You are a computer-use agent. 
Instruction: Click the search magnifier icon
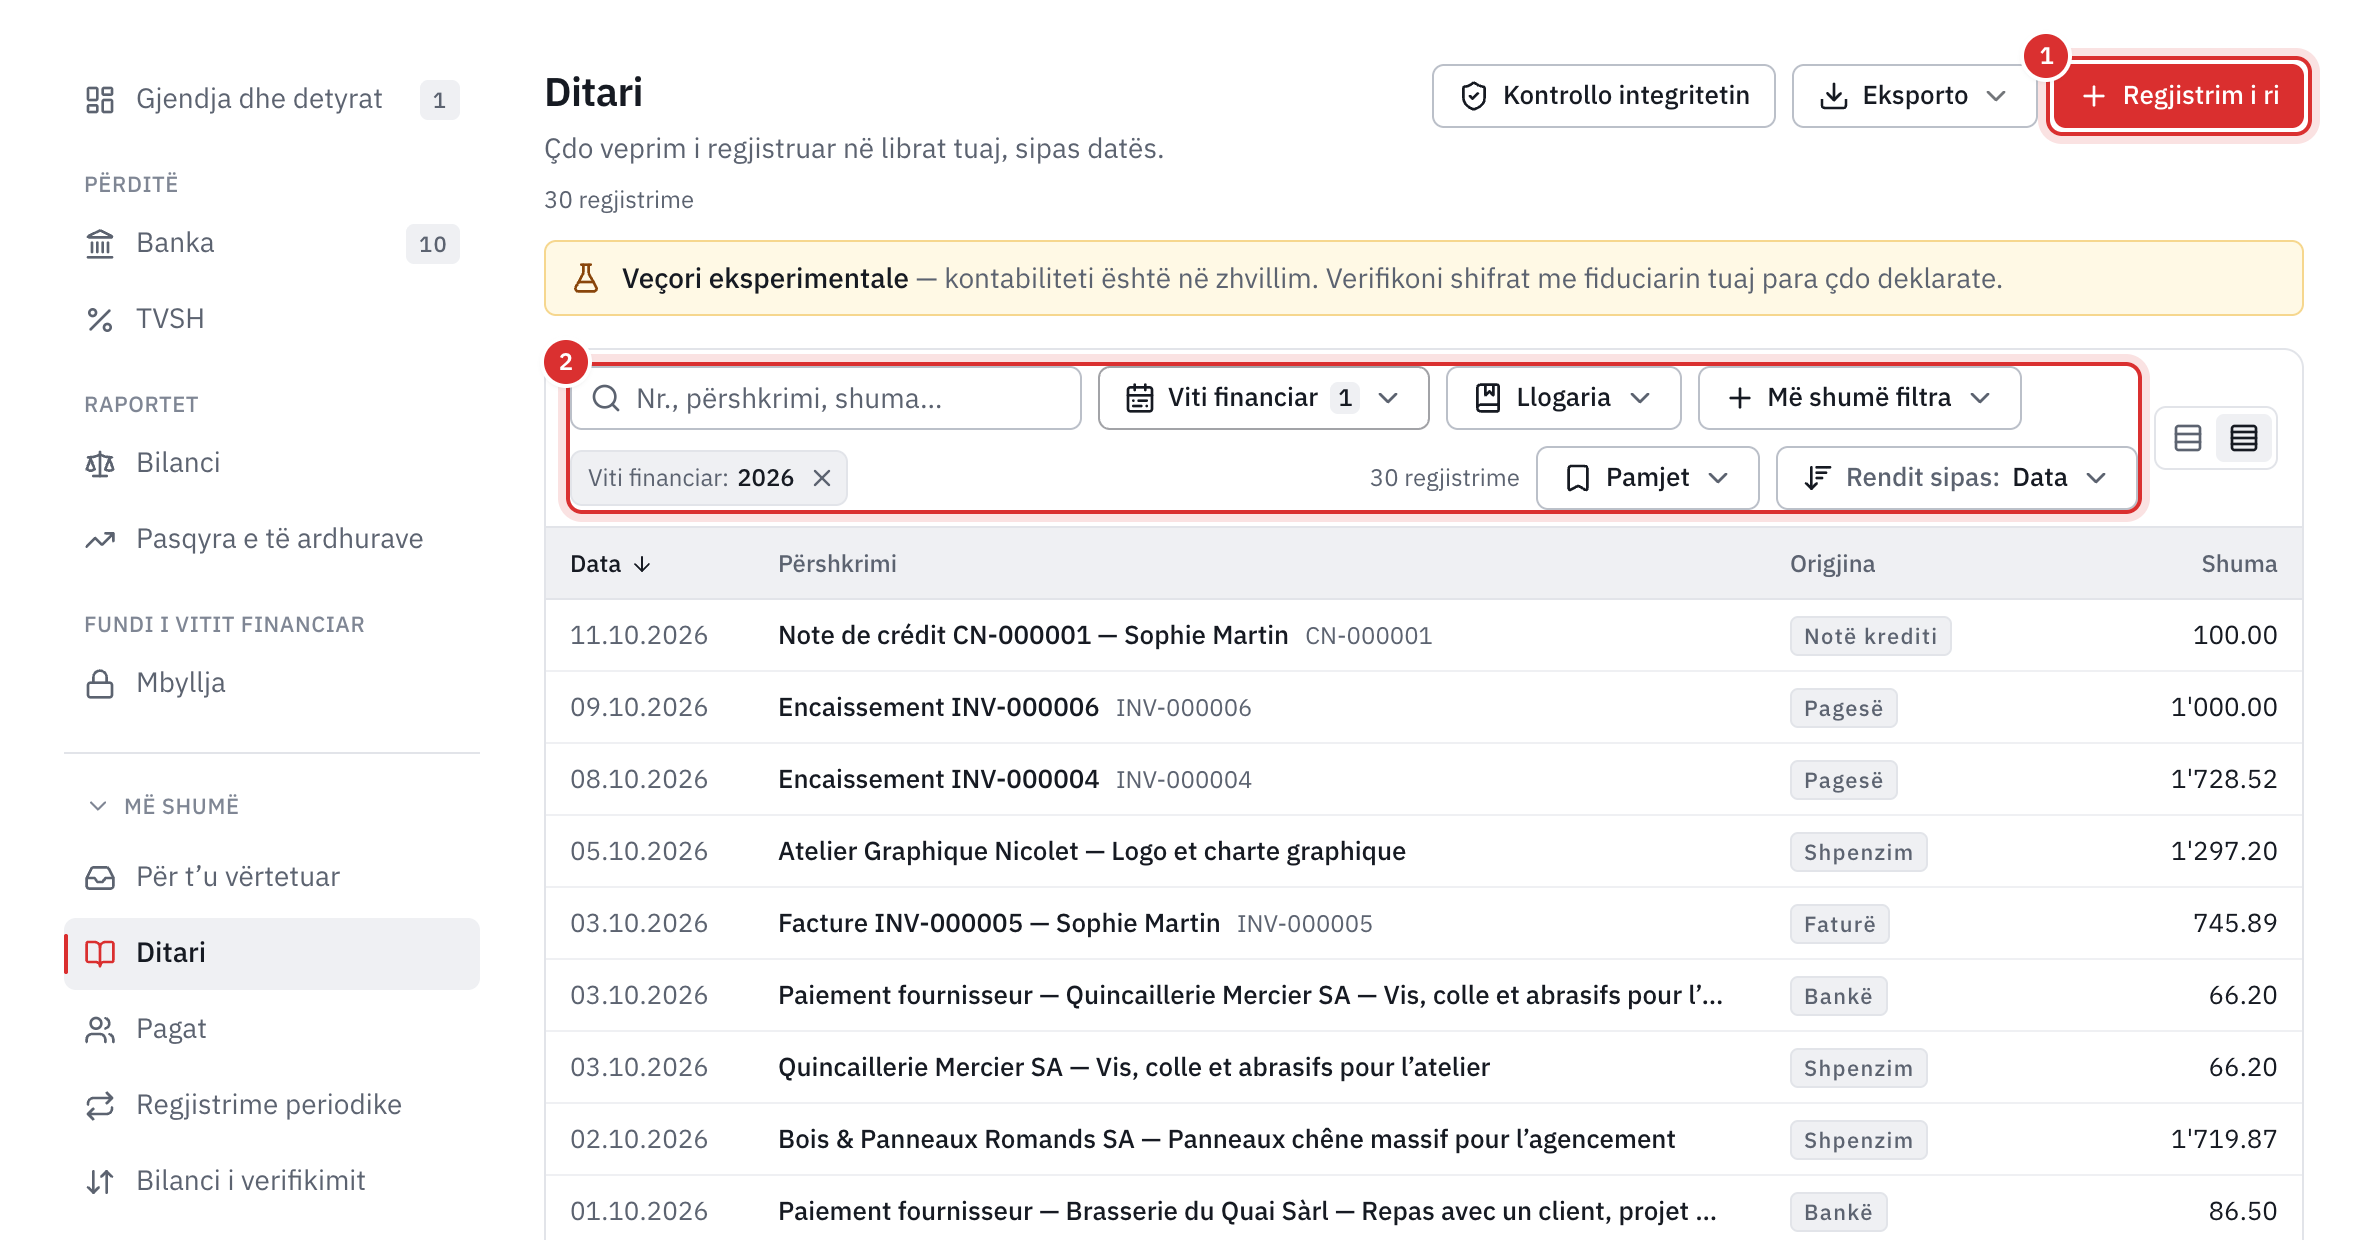(606, 398)
